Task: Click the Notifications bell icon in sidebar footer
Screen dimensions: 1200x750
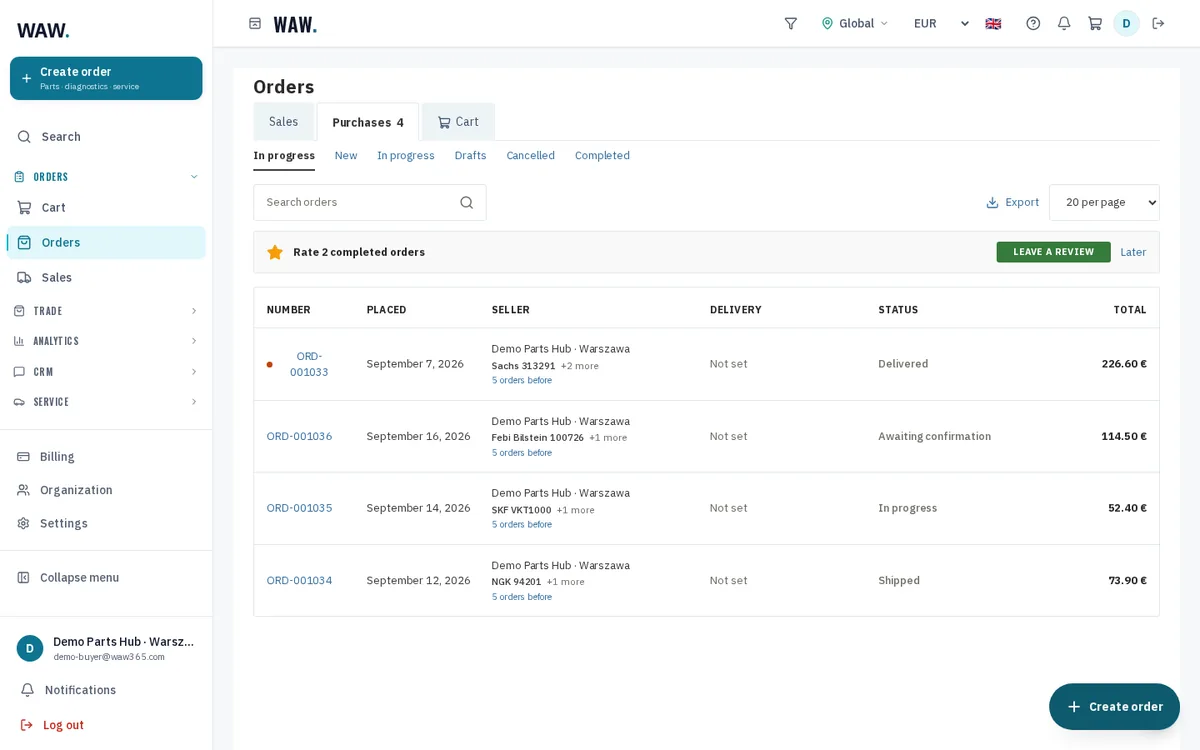Action: (27, 690)
